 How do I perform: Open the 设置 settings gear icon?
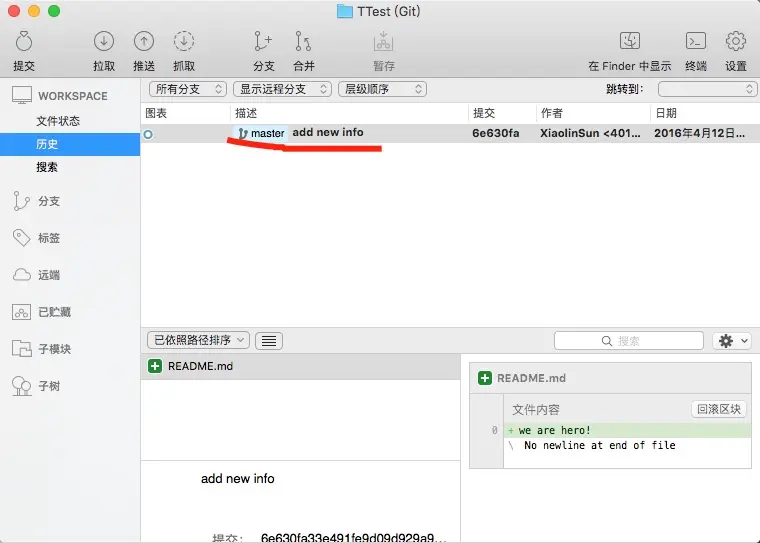pos(735,41)
